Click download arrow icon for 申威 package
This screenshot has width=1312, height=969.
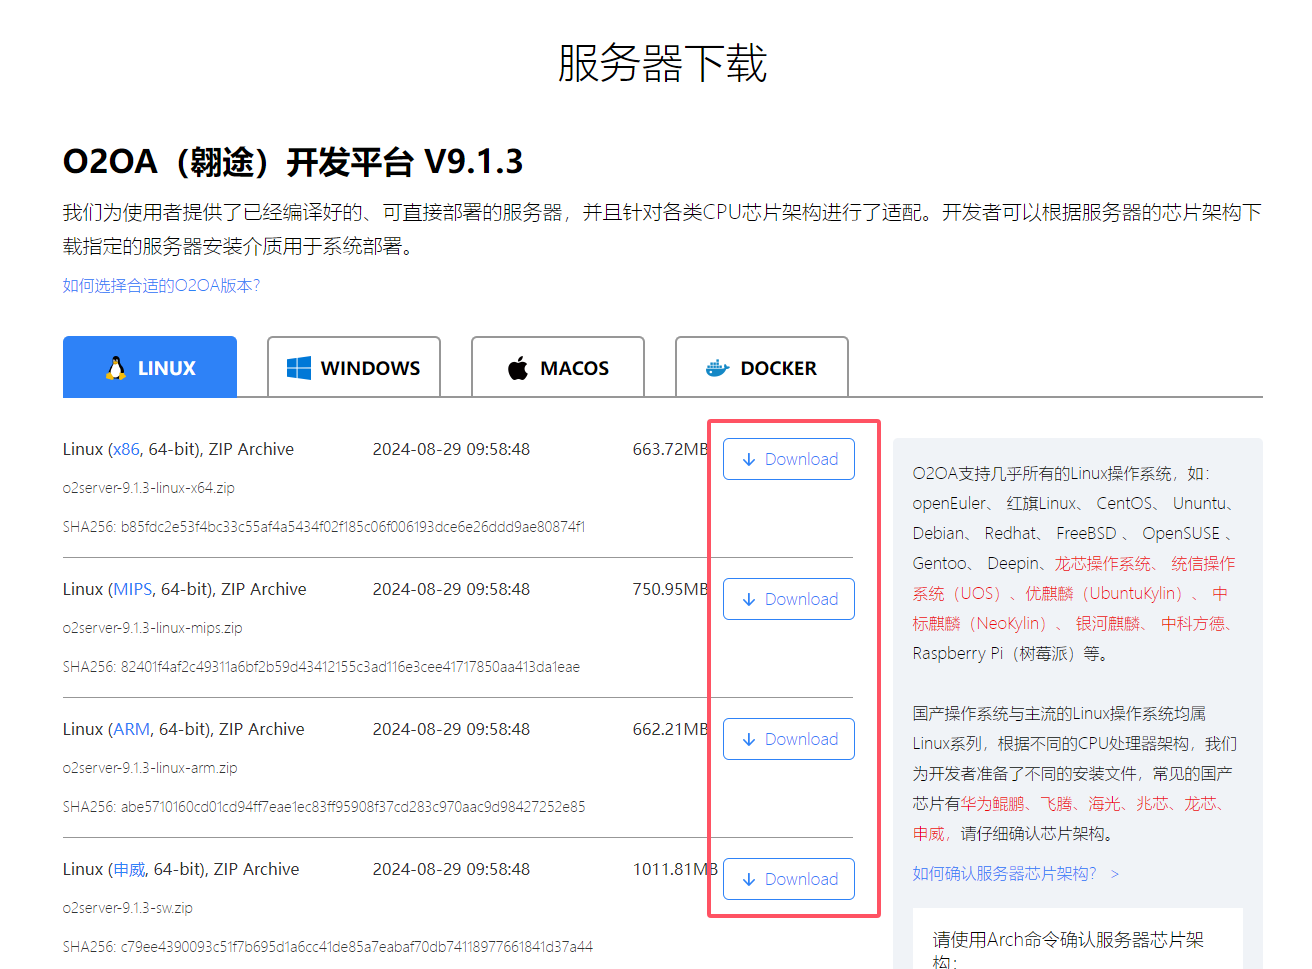point(749,879)
